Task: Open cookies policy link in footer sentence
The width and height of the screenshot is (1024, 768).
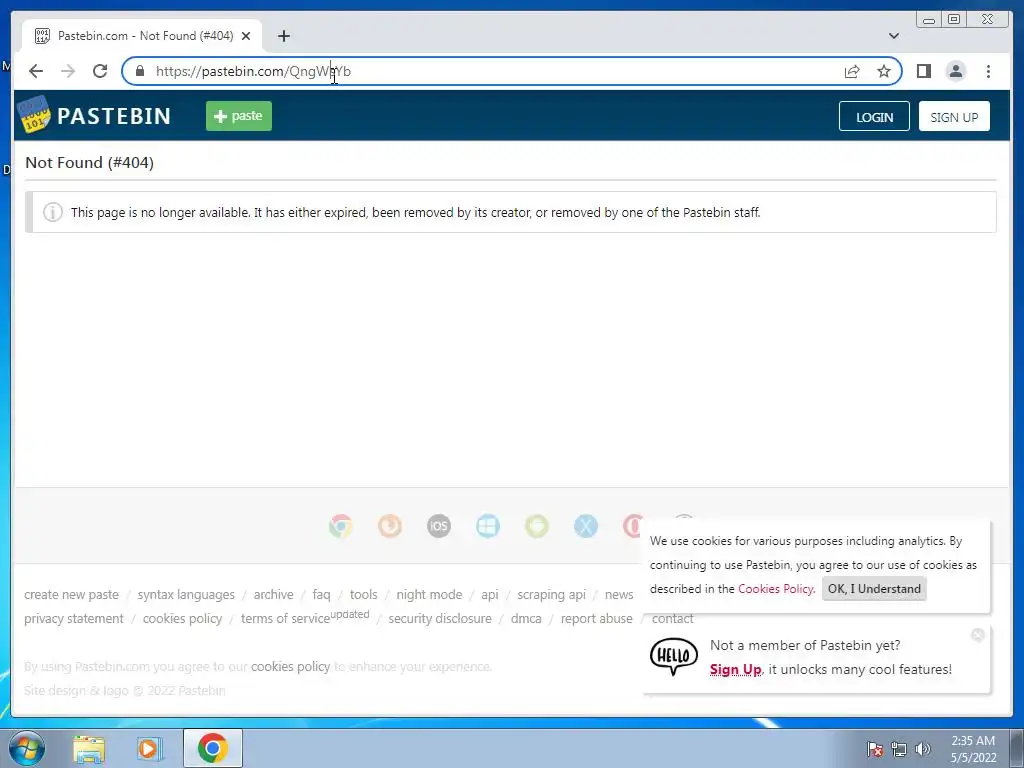Action: [291, 666]
